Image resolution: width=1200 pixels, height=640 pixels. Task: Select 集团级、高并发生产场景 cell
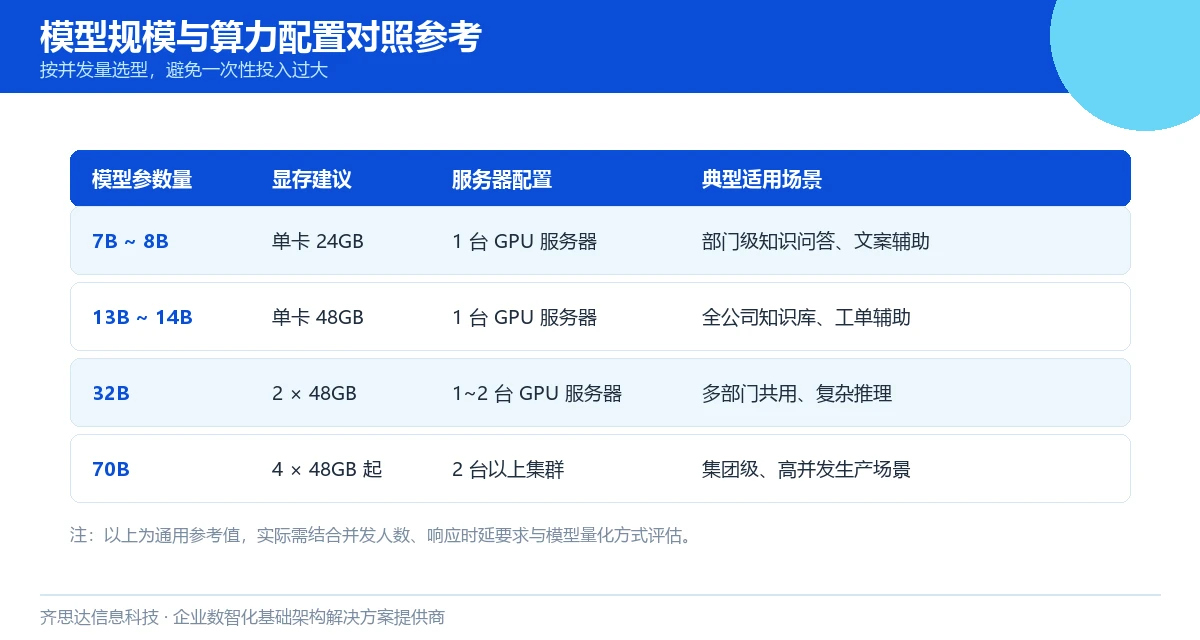806,469
